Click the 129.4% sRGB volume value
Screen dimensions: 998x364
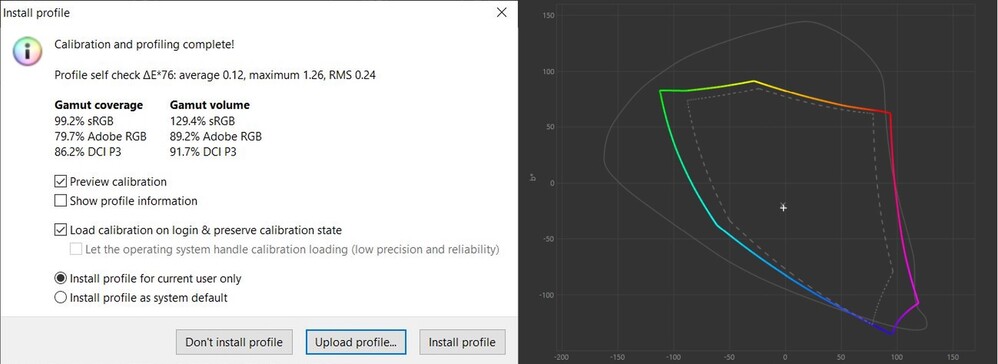click(x=202, y=121)
